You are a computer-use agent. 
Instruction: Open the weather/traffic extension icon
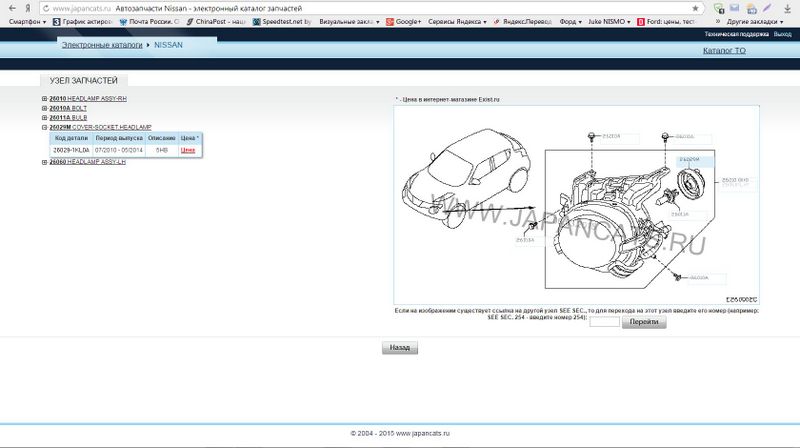pyautogui.click(x=752, y=8)
